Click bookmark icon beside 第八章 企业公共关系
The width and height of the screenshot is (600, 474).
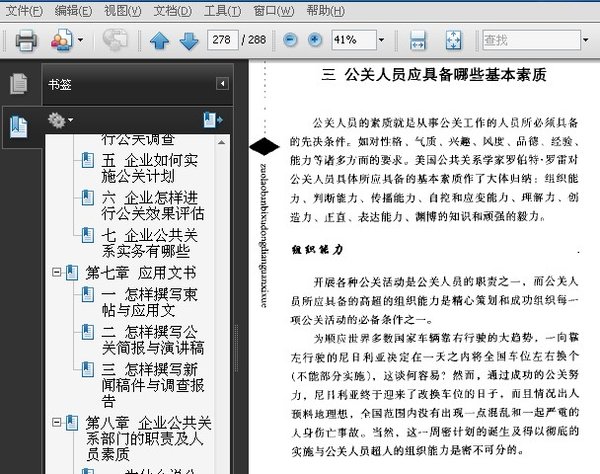tap(72, 423)
